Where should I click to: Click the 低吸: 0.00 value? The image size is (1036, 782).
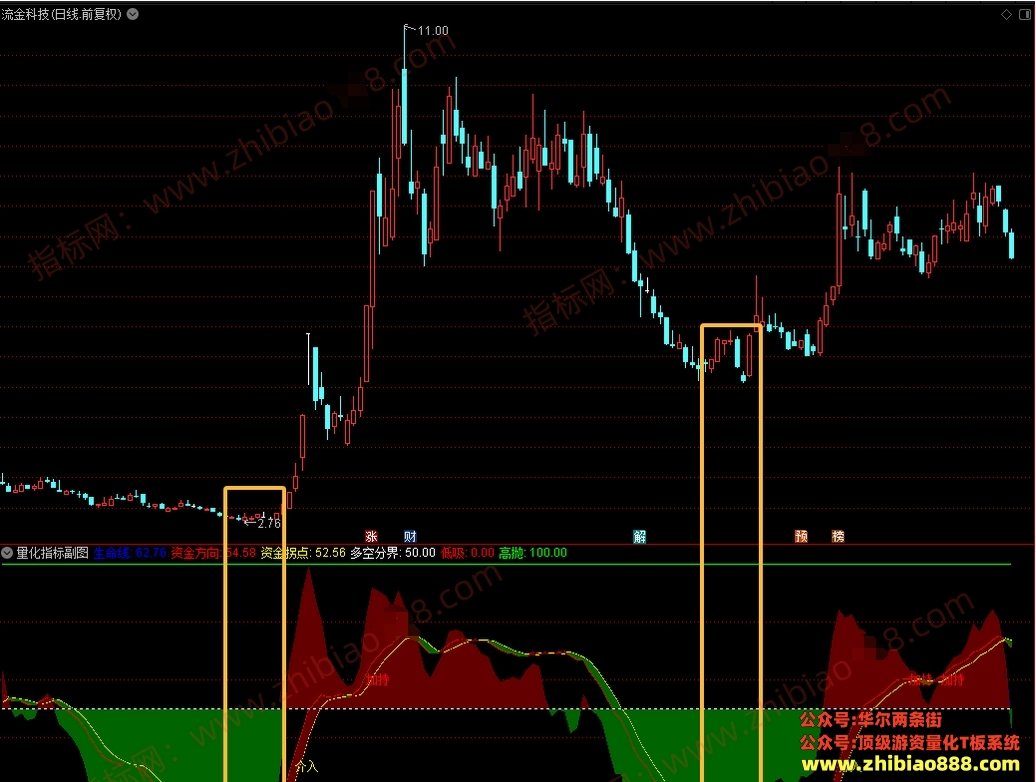pos(467,553)
